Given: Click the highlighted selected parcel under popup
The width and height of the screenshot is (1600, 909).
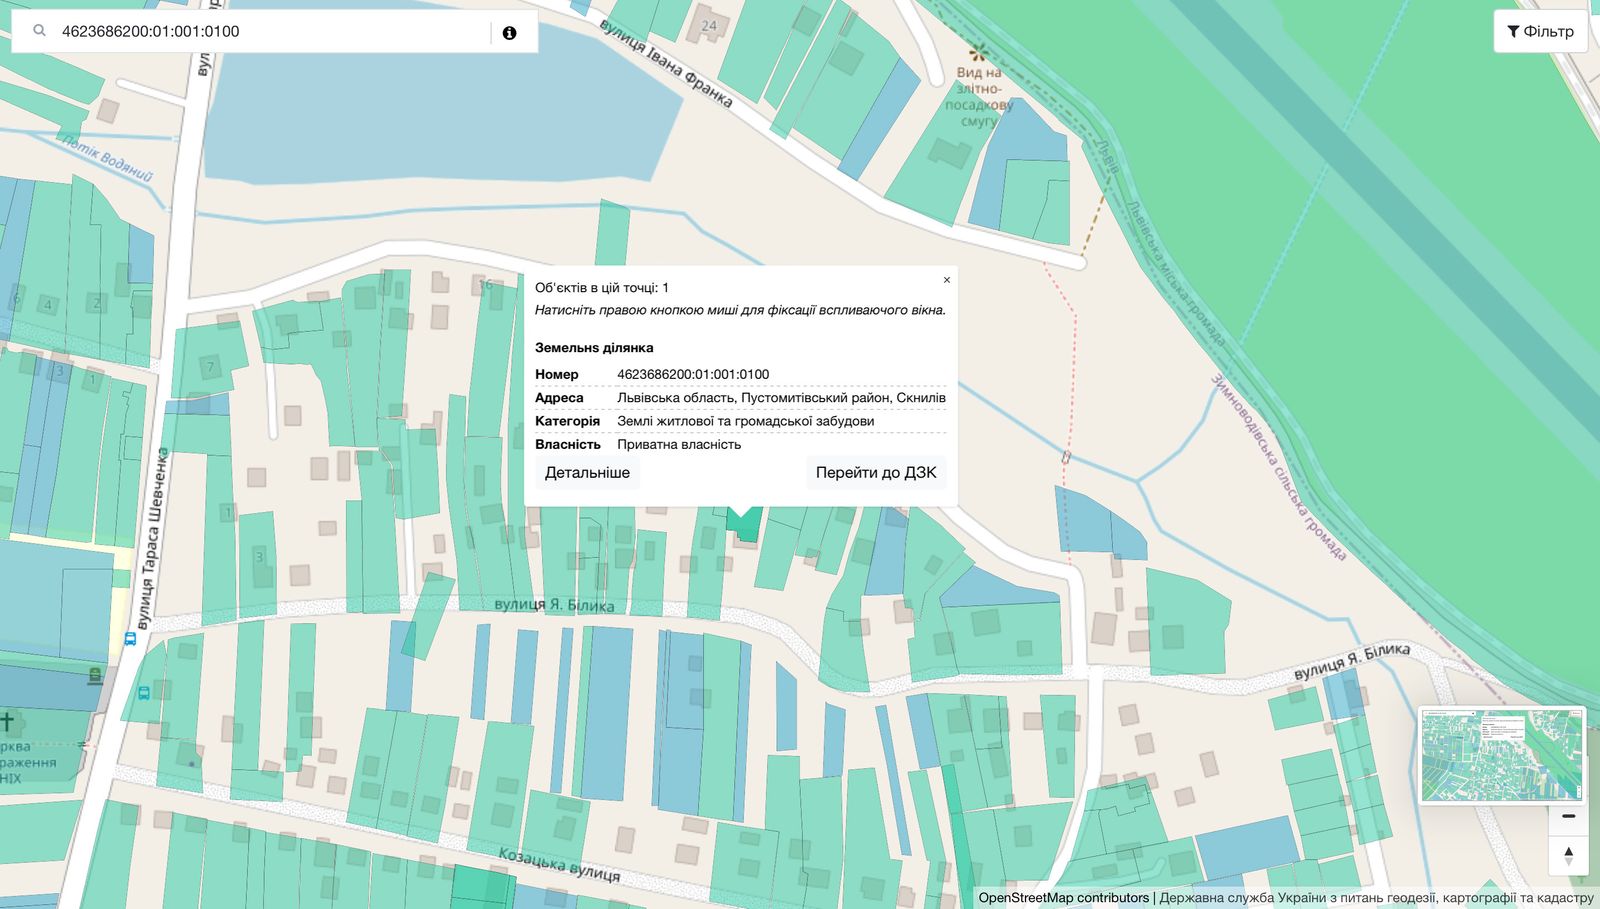Looking at the screenshot, I should tap(745, 524).
